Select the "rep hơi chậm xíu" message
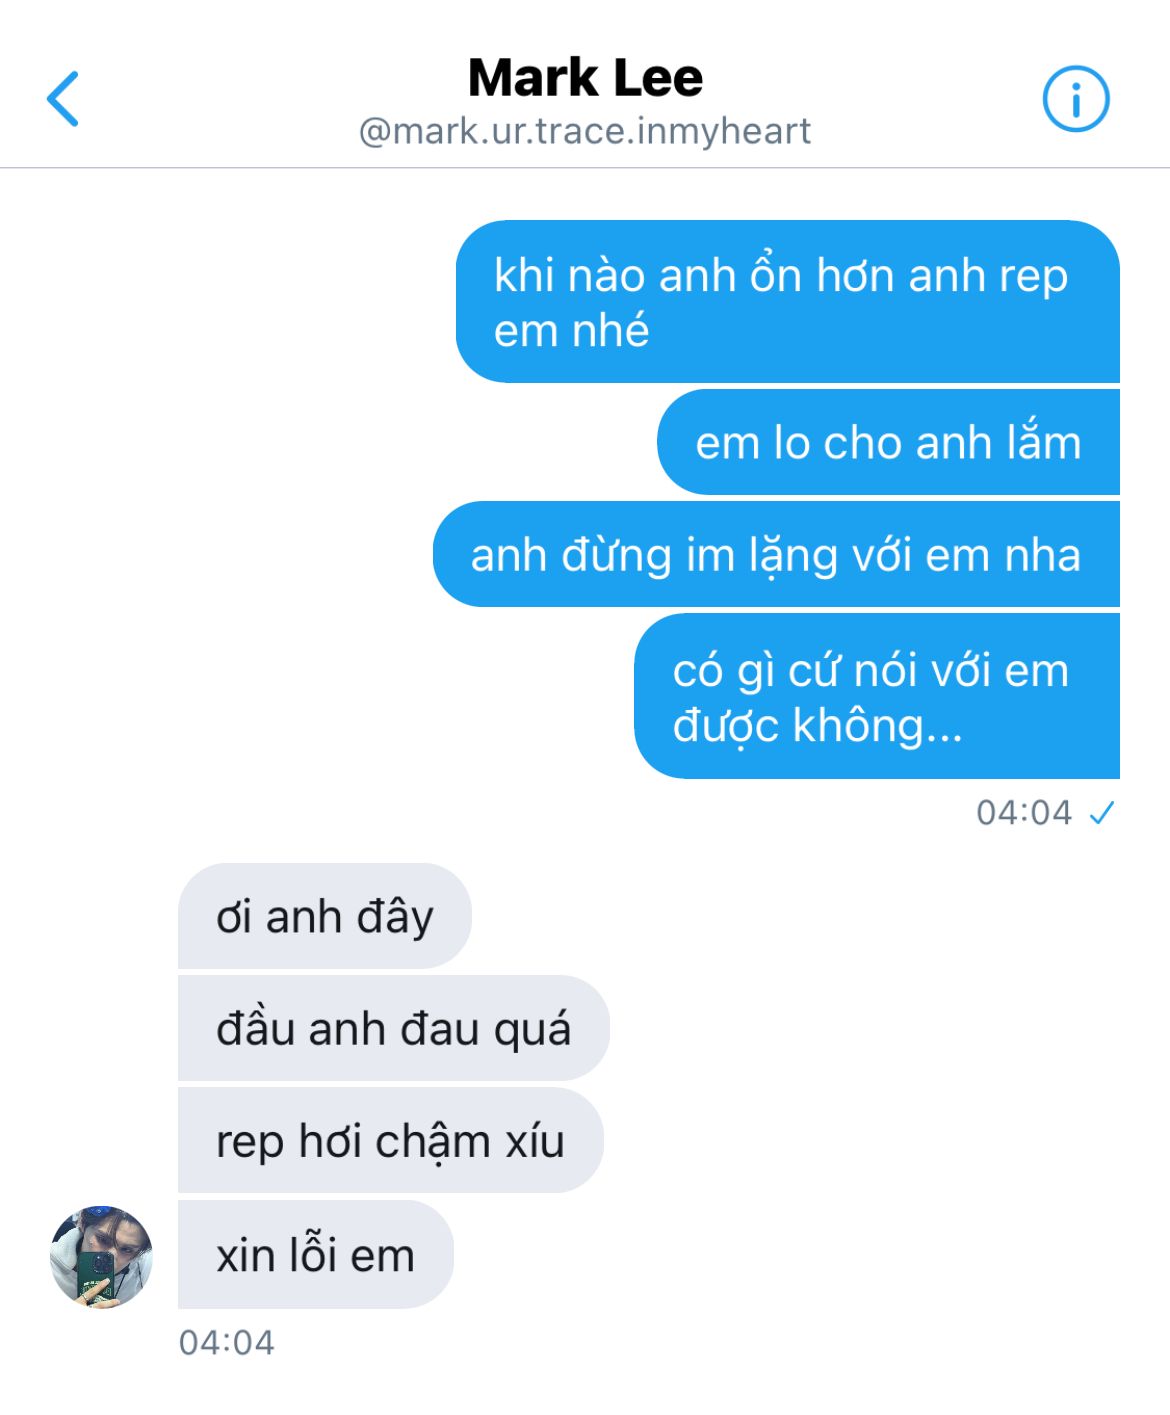 pos(390,1140)
